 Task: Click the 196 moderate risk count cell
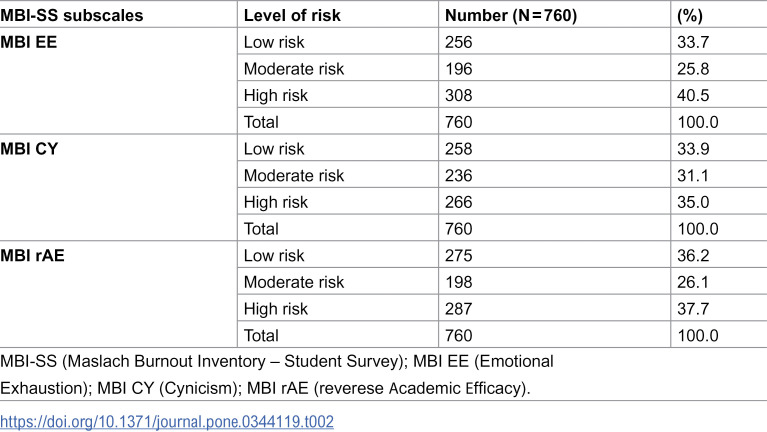click(458, 69)
